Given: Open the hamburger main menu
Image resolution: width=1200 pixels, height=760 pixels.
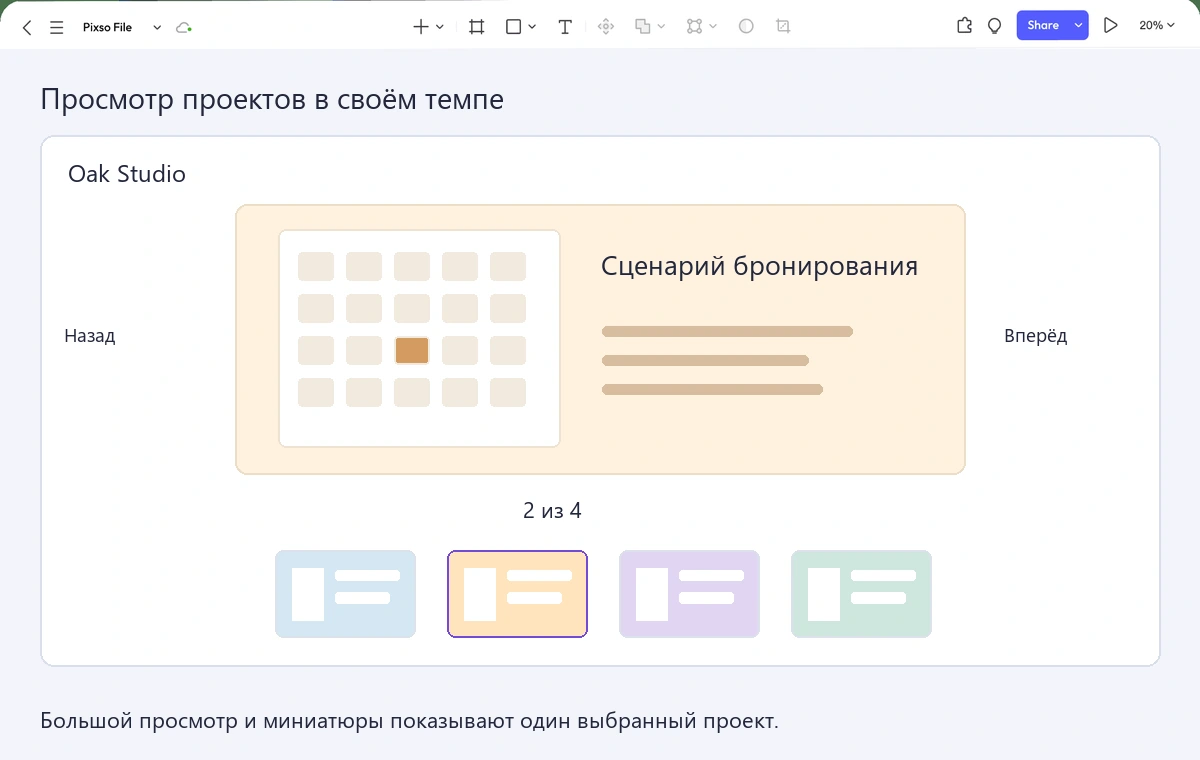Looking at the screenshot, I should 56,27.
